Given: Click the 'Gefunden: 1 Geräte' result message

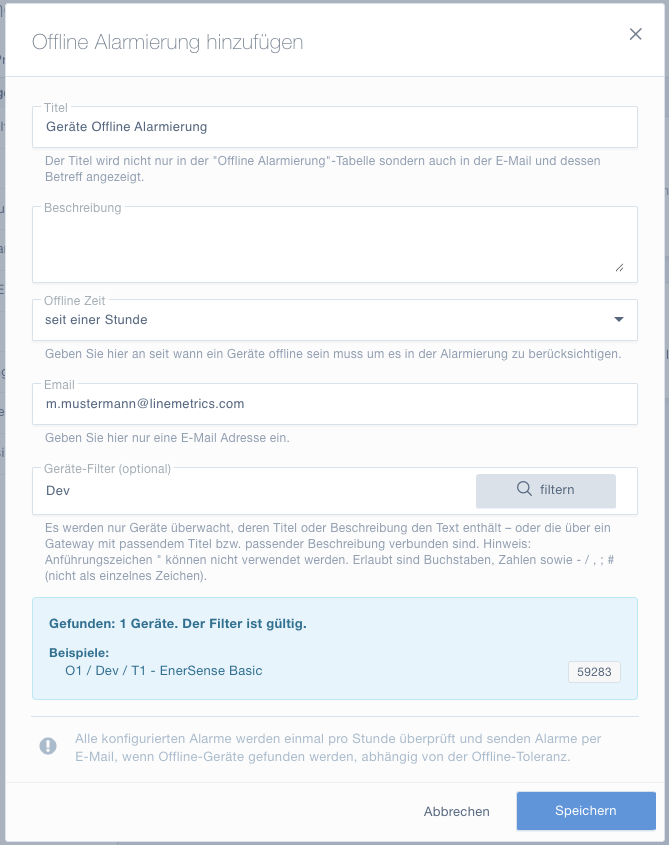Looking at the screenshot, I should pyautogui.click(x=178, y=624).
